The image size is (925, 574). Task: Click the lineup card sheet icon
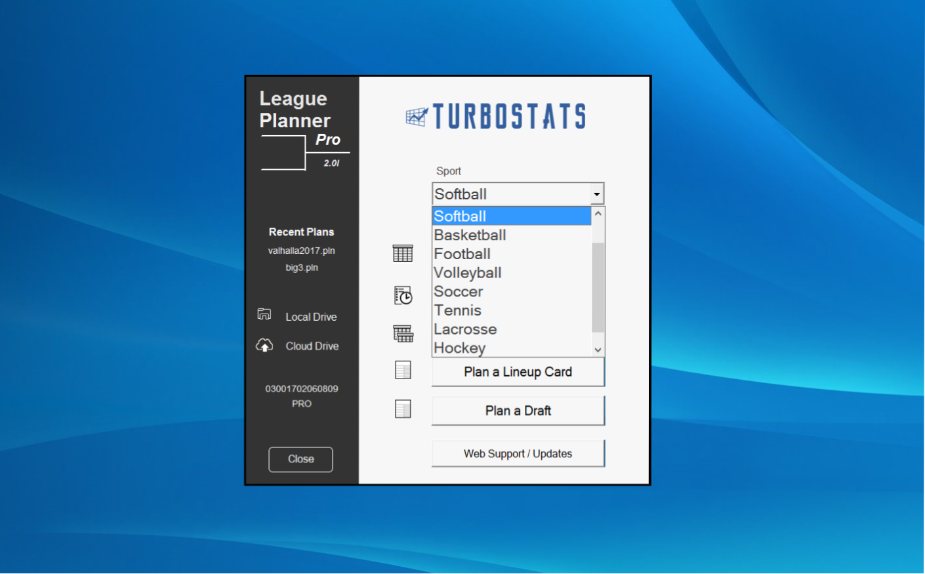403,370
